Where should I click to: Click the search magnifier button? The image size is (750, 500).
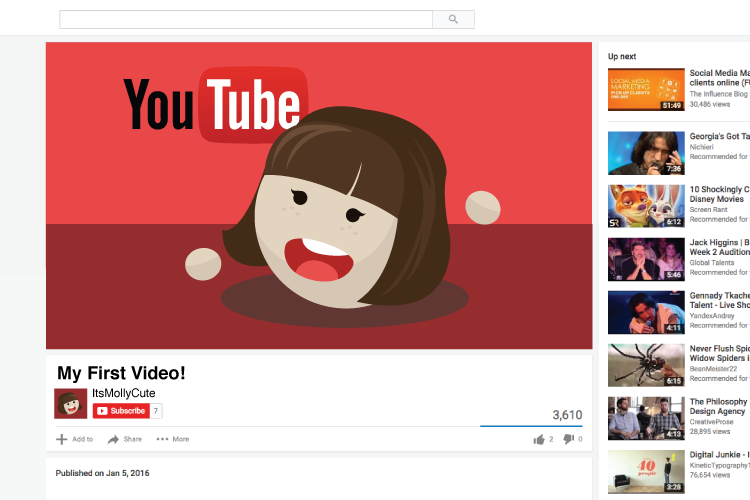coord(453,19)
